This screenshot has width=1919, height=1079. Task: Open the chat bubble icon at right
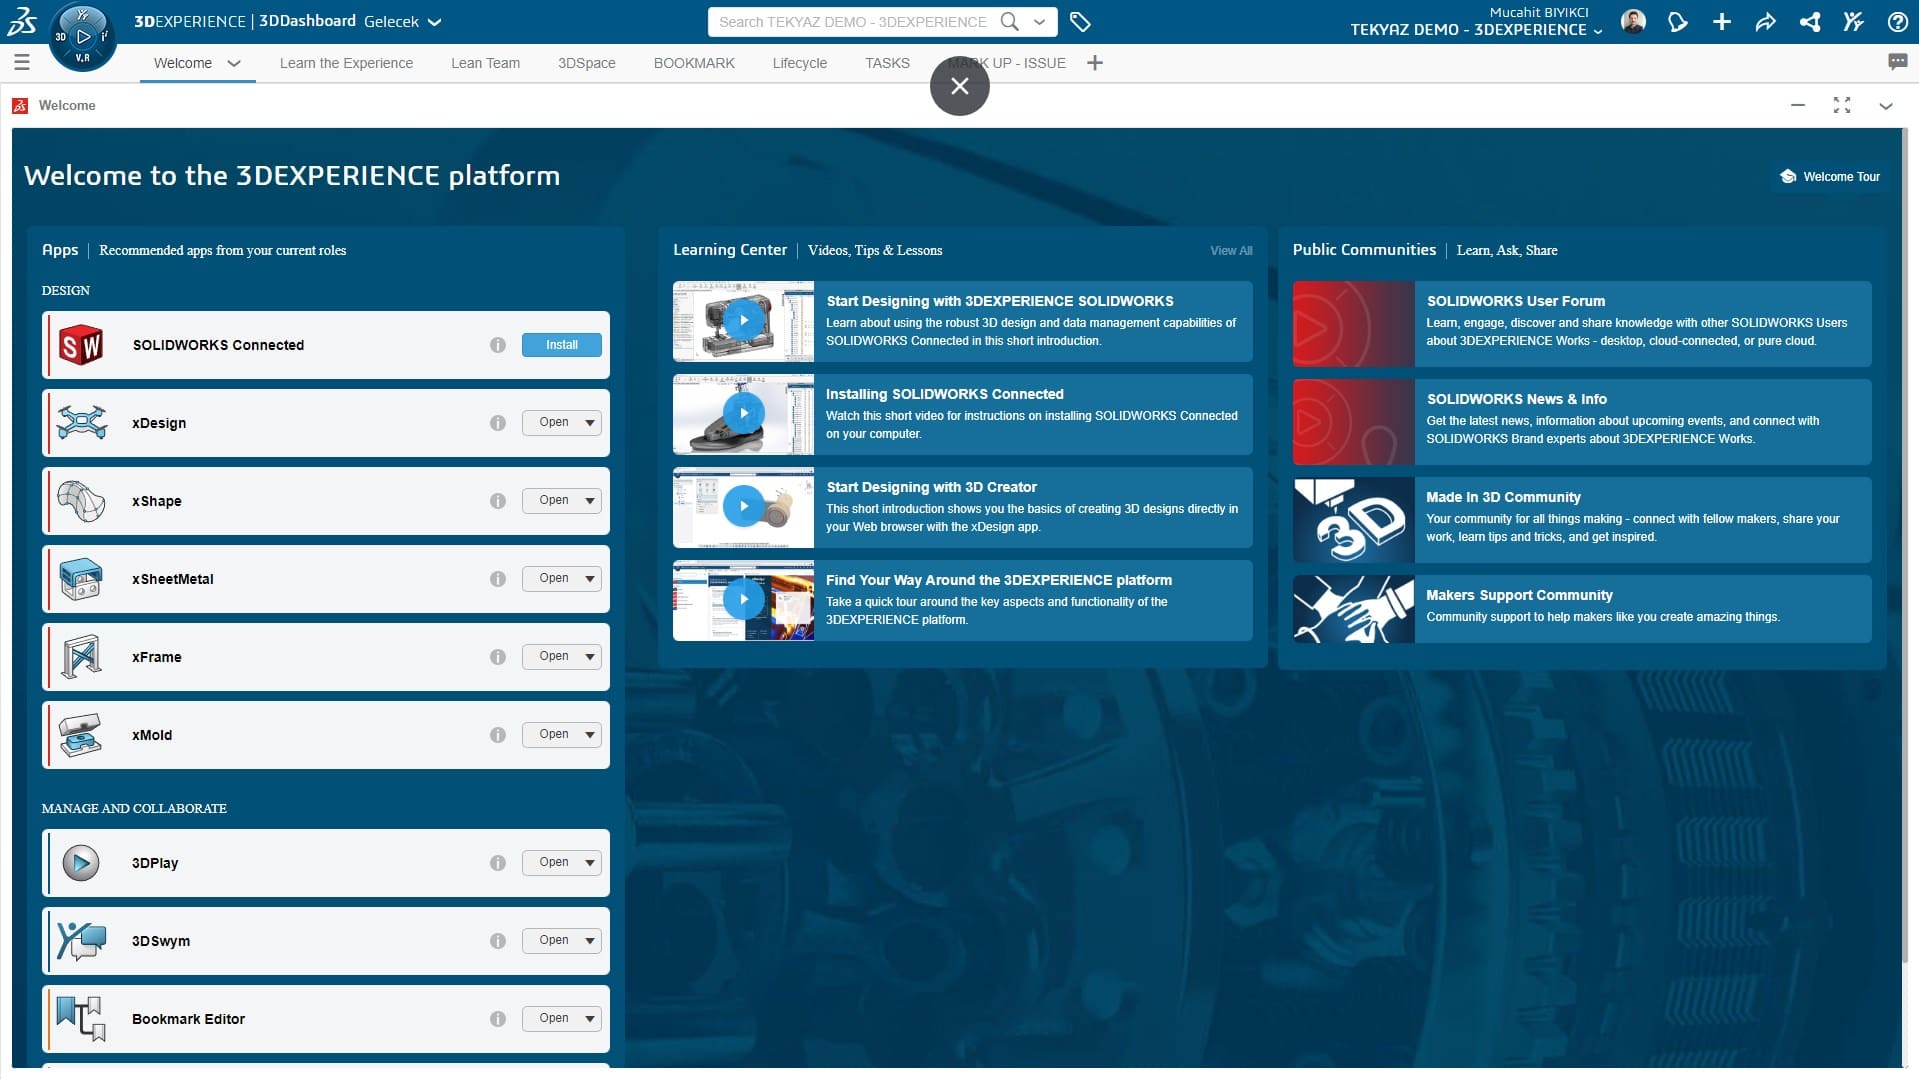(1897, 62)
